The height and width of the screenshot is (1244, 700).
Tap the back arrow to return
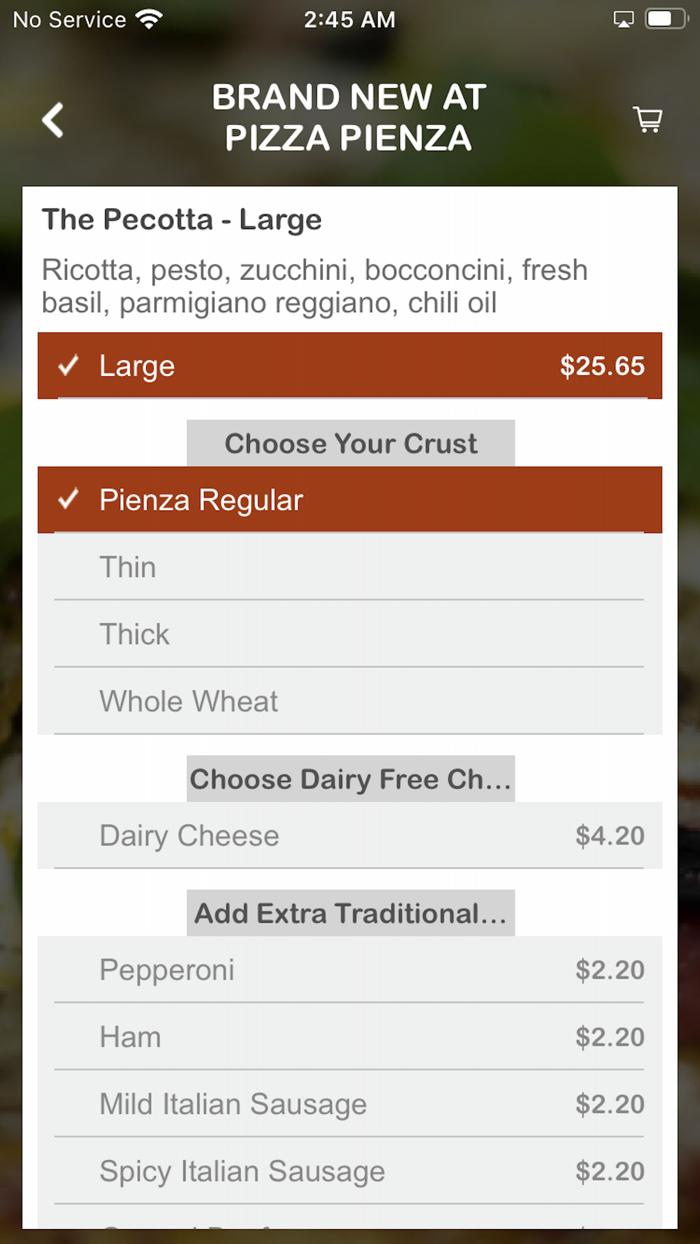52,119
